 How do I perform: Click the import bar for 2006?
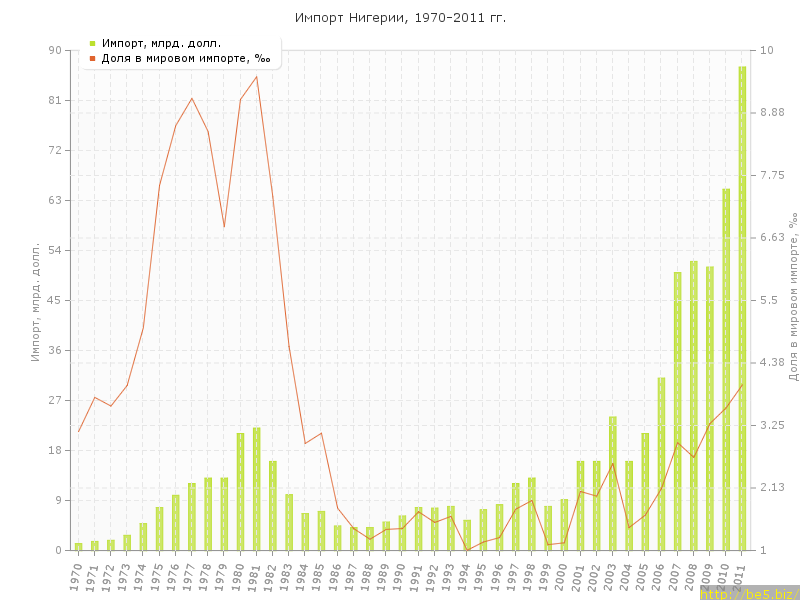(x=661, y=464)
